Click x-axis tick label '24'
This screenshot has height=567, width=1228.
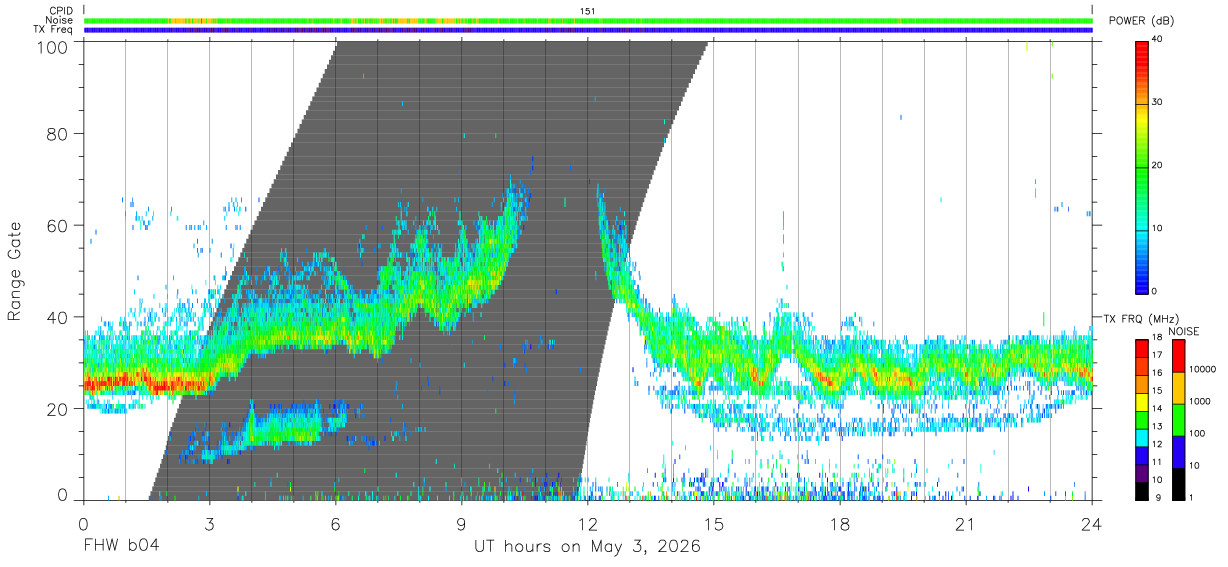tap(1091, 523)
